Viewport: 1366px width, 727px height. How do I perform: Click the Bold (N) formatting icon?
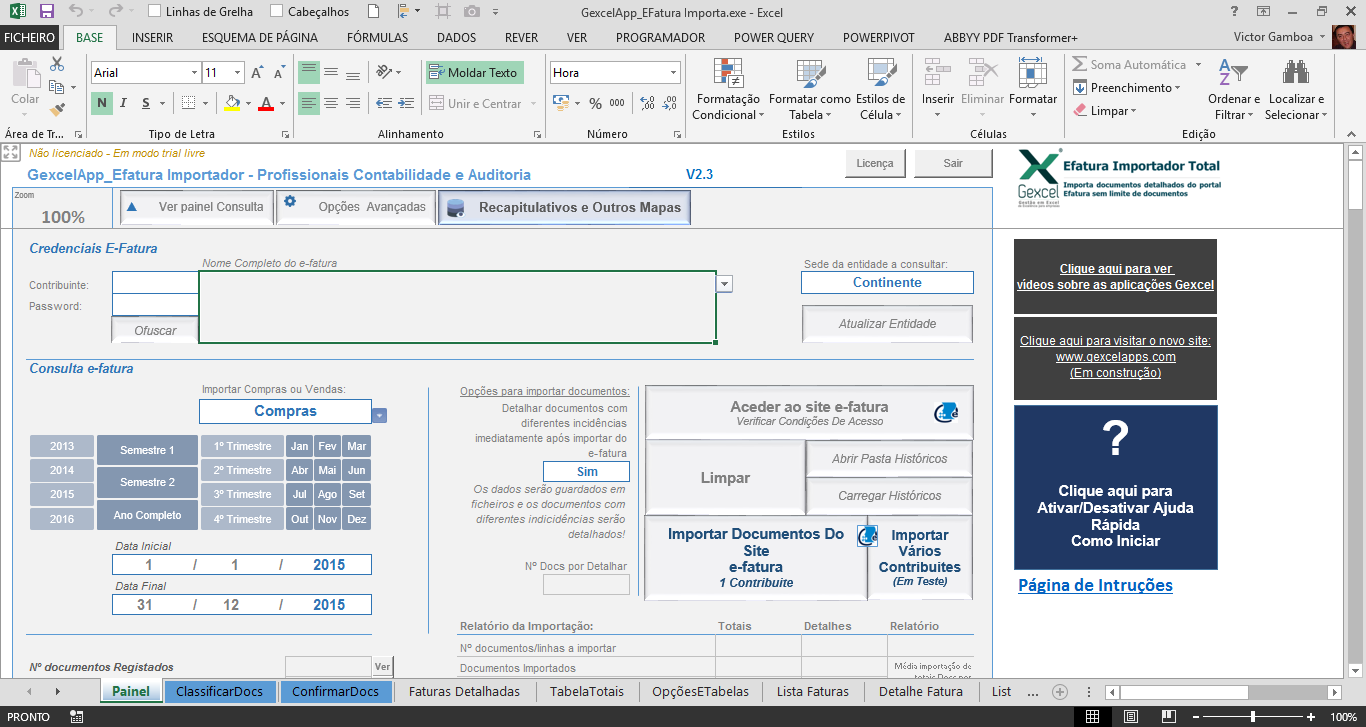pos(101,103)
